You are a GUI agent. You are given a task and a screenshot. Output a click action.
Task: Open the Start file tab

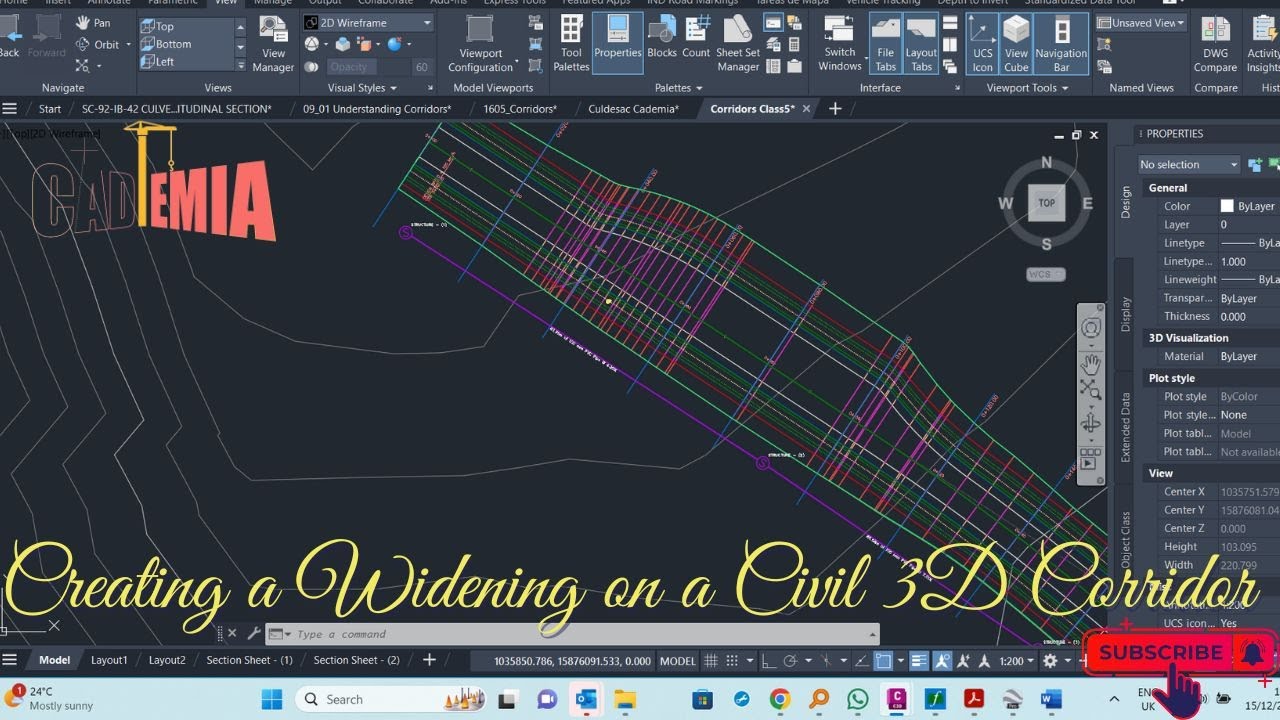point(49,109)
